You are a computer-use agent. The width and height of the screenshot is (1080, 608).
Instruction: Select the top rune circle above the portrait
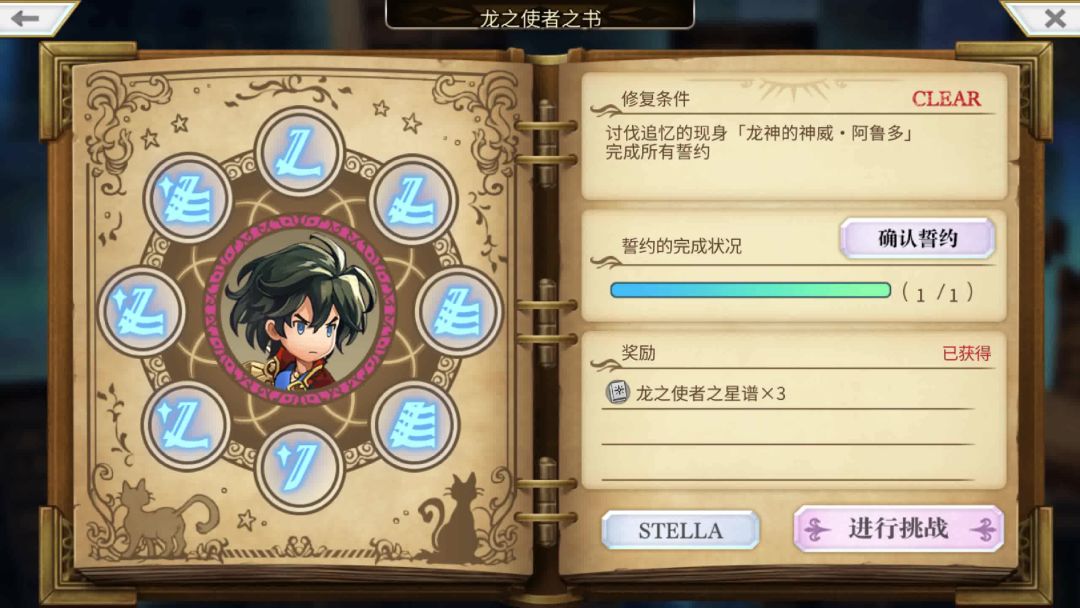(x=298, y=151)
